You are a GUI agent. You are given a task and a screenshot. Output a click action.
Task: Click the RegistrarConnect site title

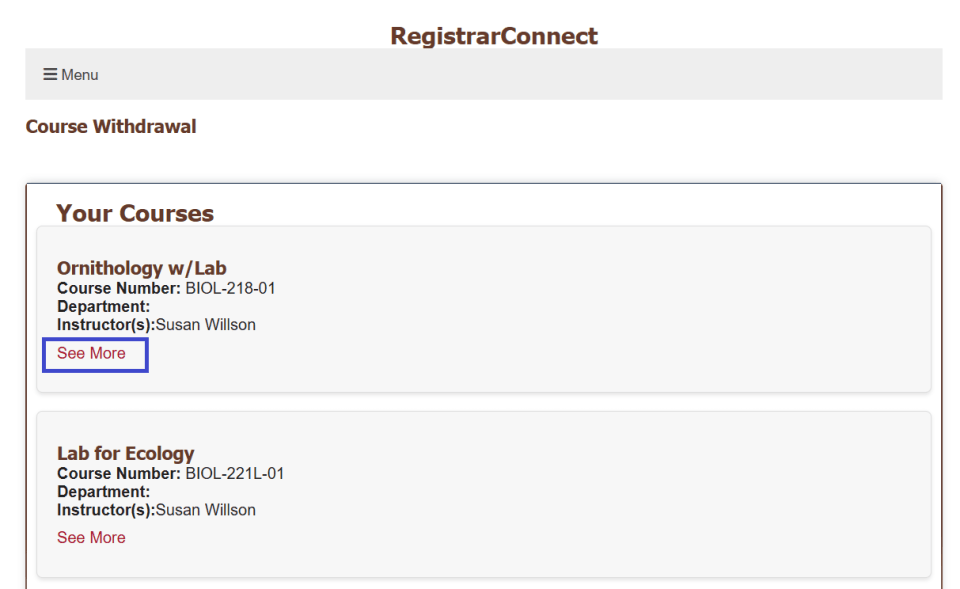[x=494, y=37]
